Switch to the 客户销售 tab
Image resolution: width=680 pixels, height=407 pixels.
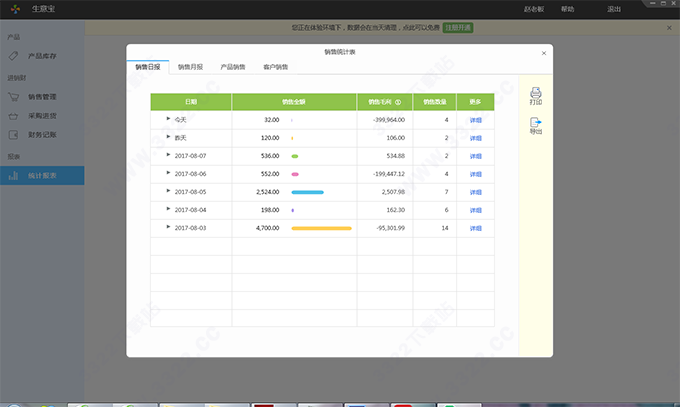275,67
